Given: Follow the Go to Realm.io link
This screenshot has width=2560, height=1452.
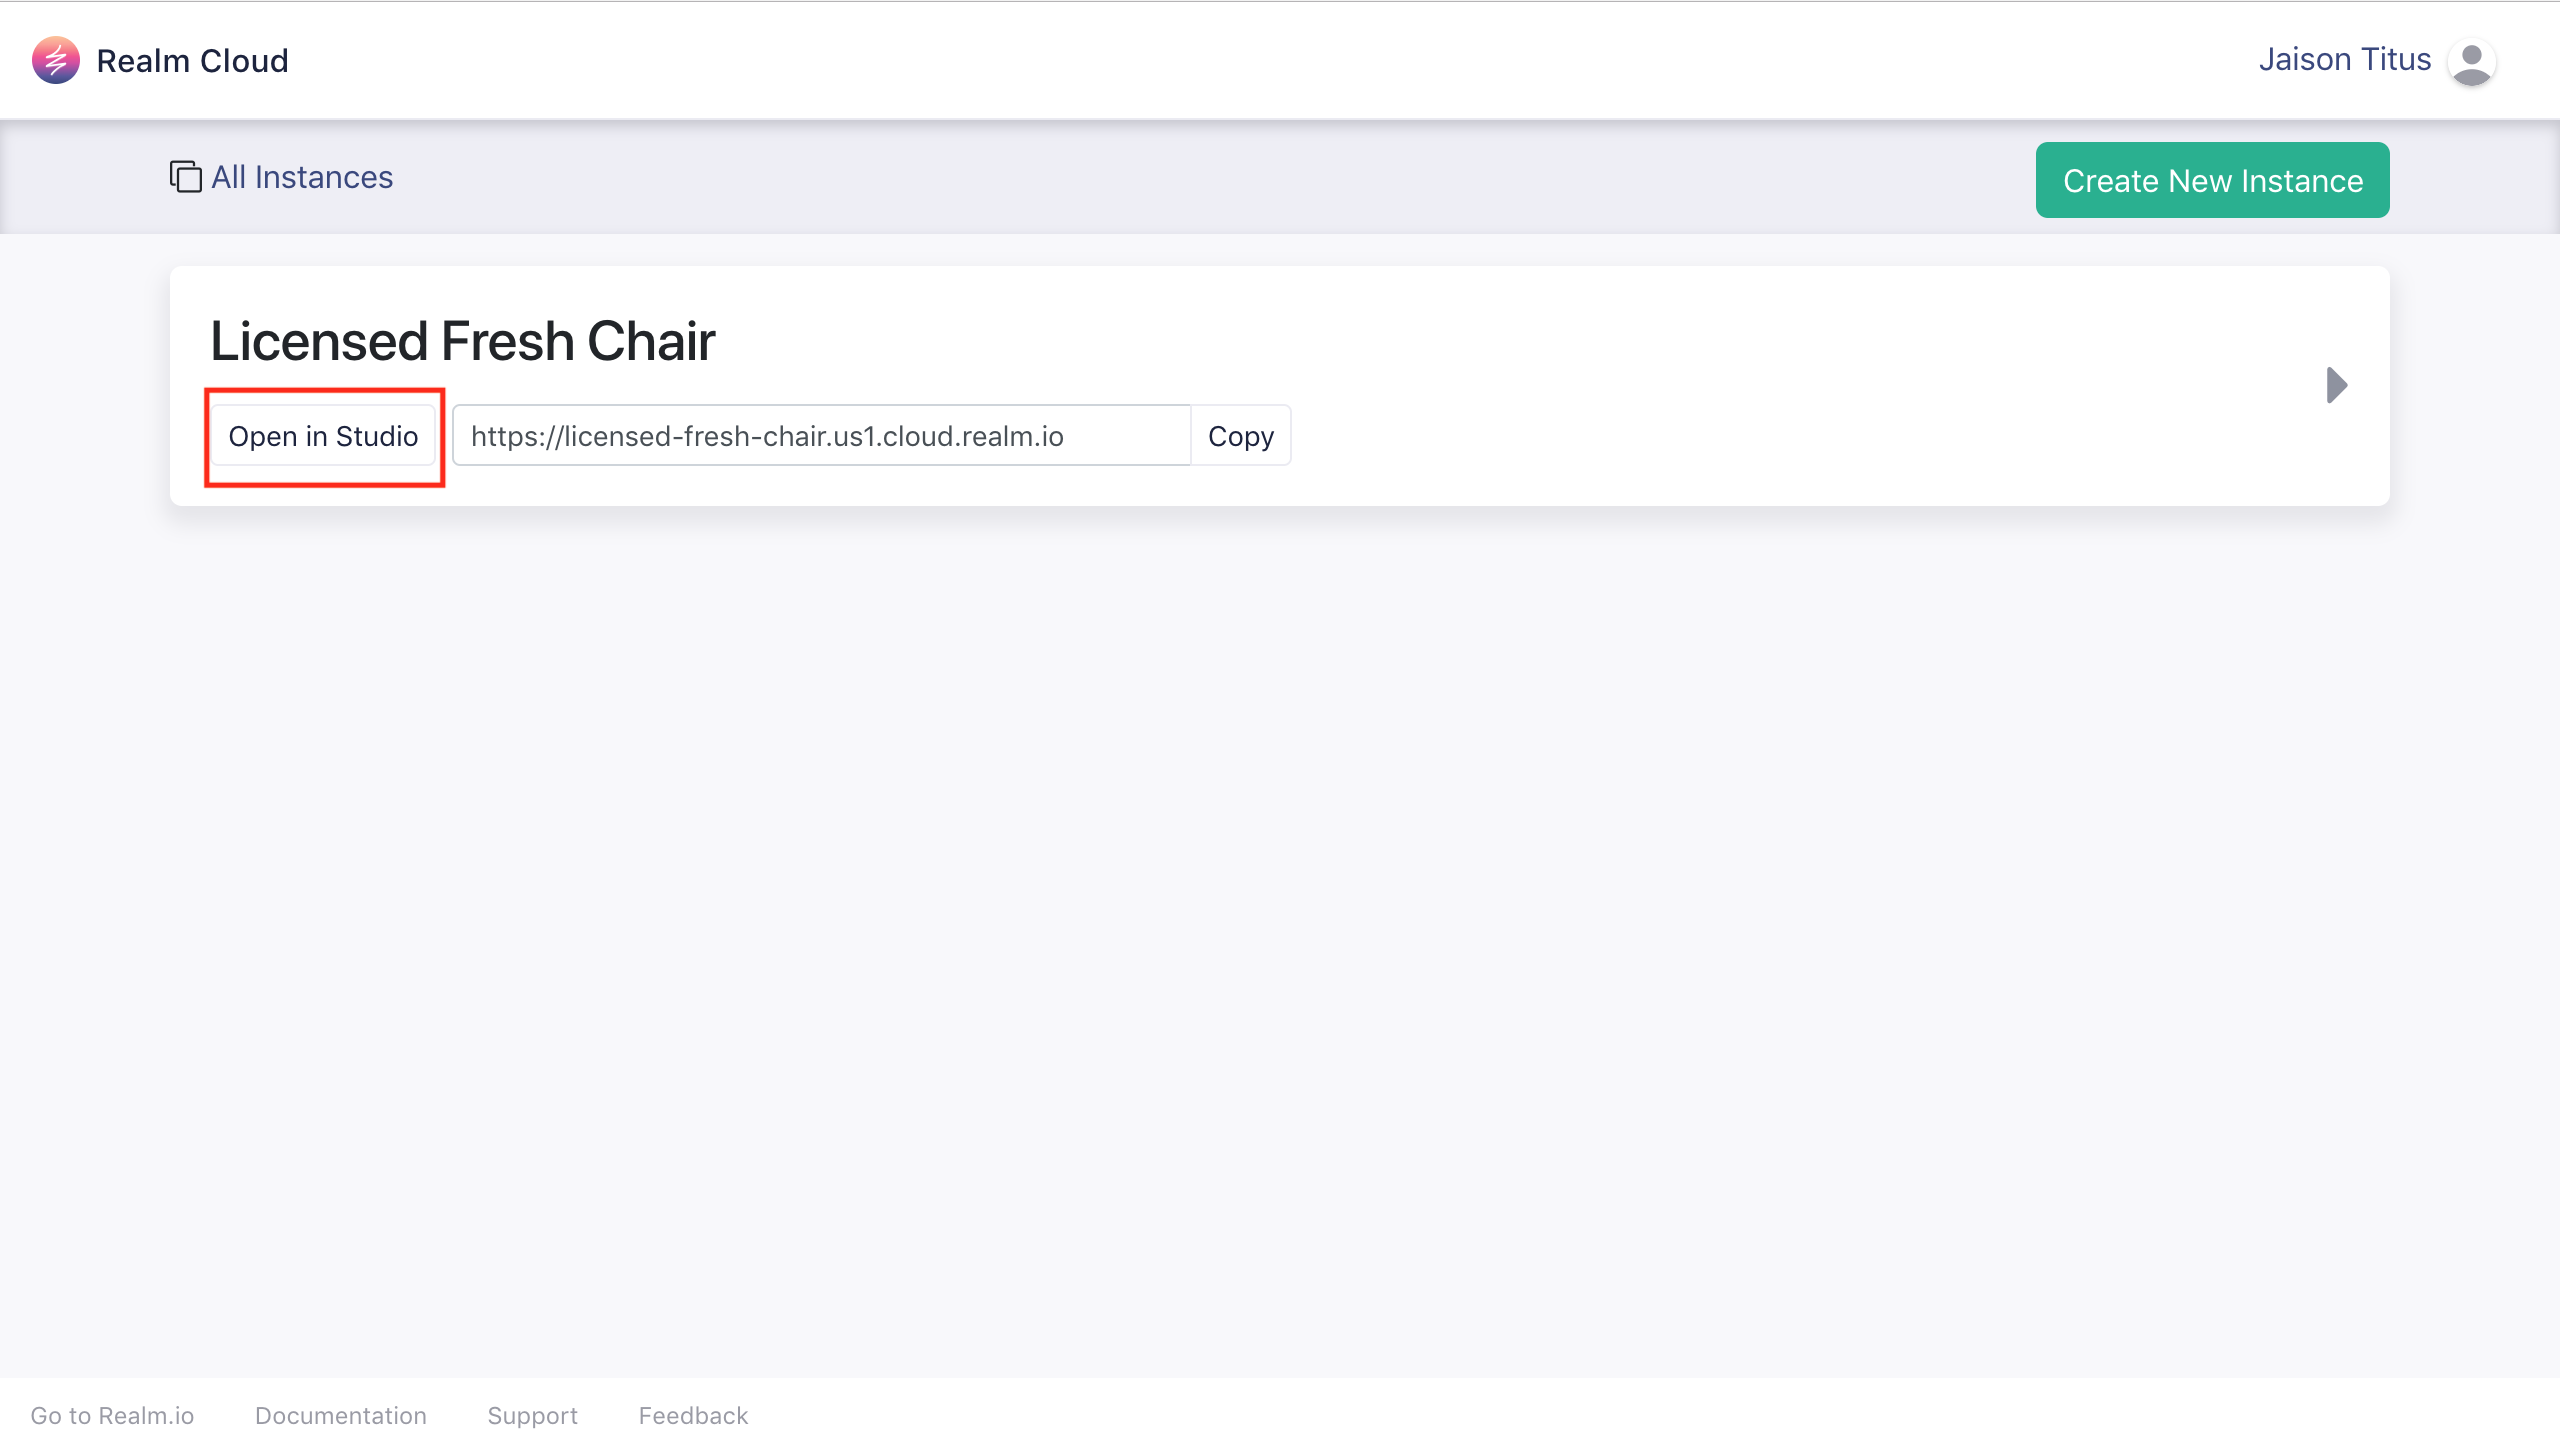Looking at the screenshot, I should coord(112,1415).
